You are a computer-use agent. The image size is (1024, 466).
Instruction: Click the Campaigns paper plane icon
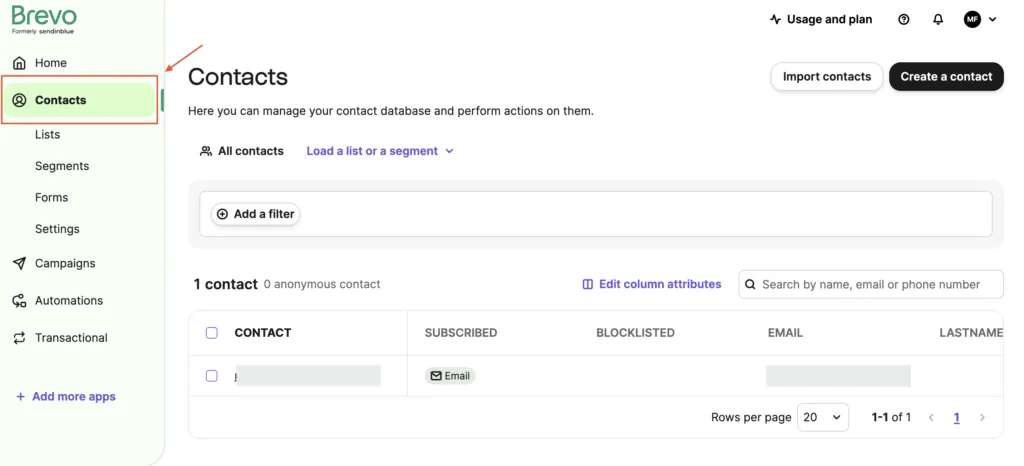(x=20, y=263)
